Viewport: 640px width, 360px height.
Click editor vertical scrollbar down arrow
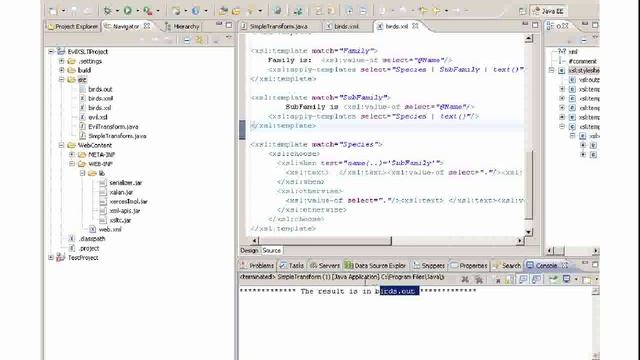click(529, 232)
